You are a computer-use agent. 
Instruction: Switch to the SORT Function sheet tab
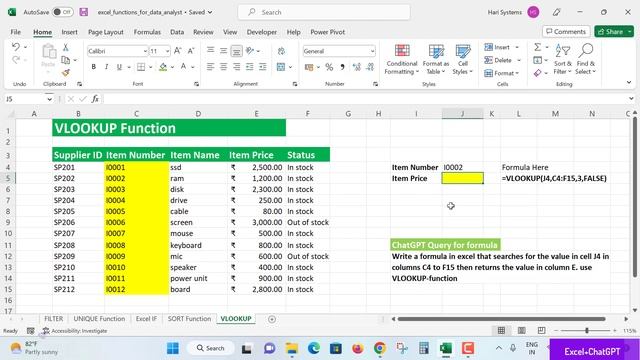click(189, 319)
